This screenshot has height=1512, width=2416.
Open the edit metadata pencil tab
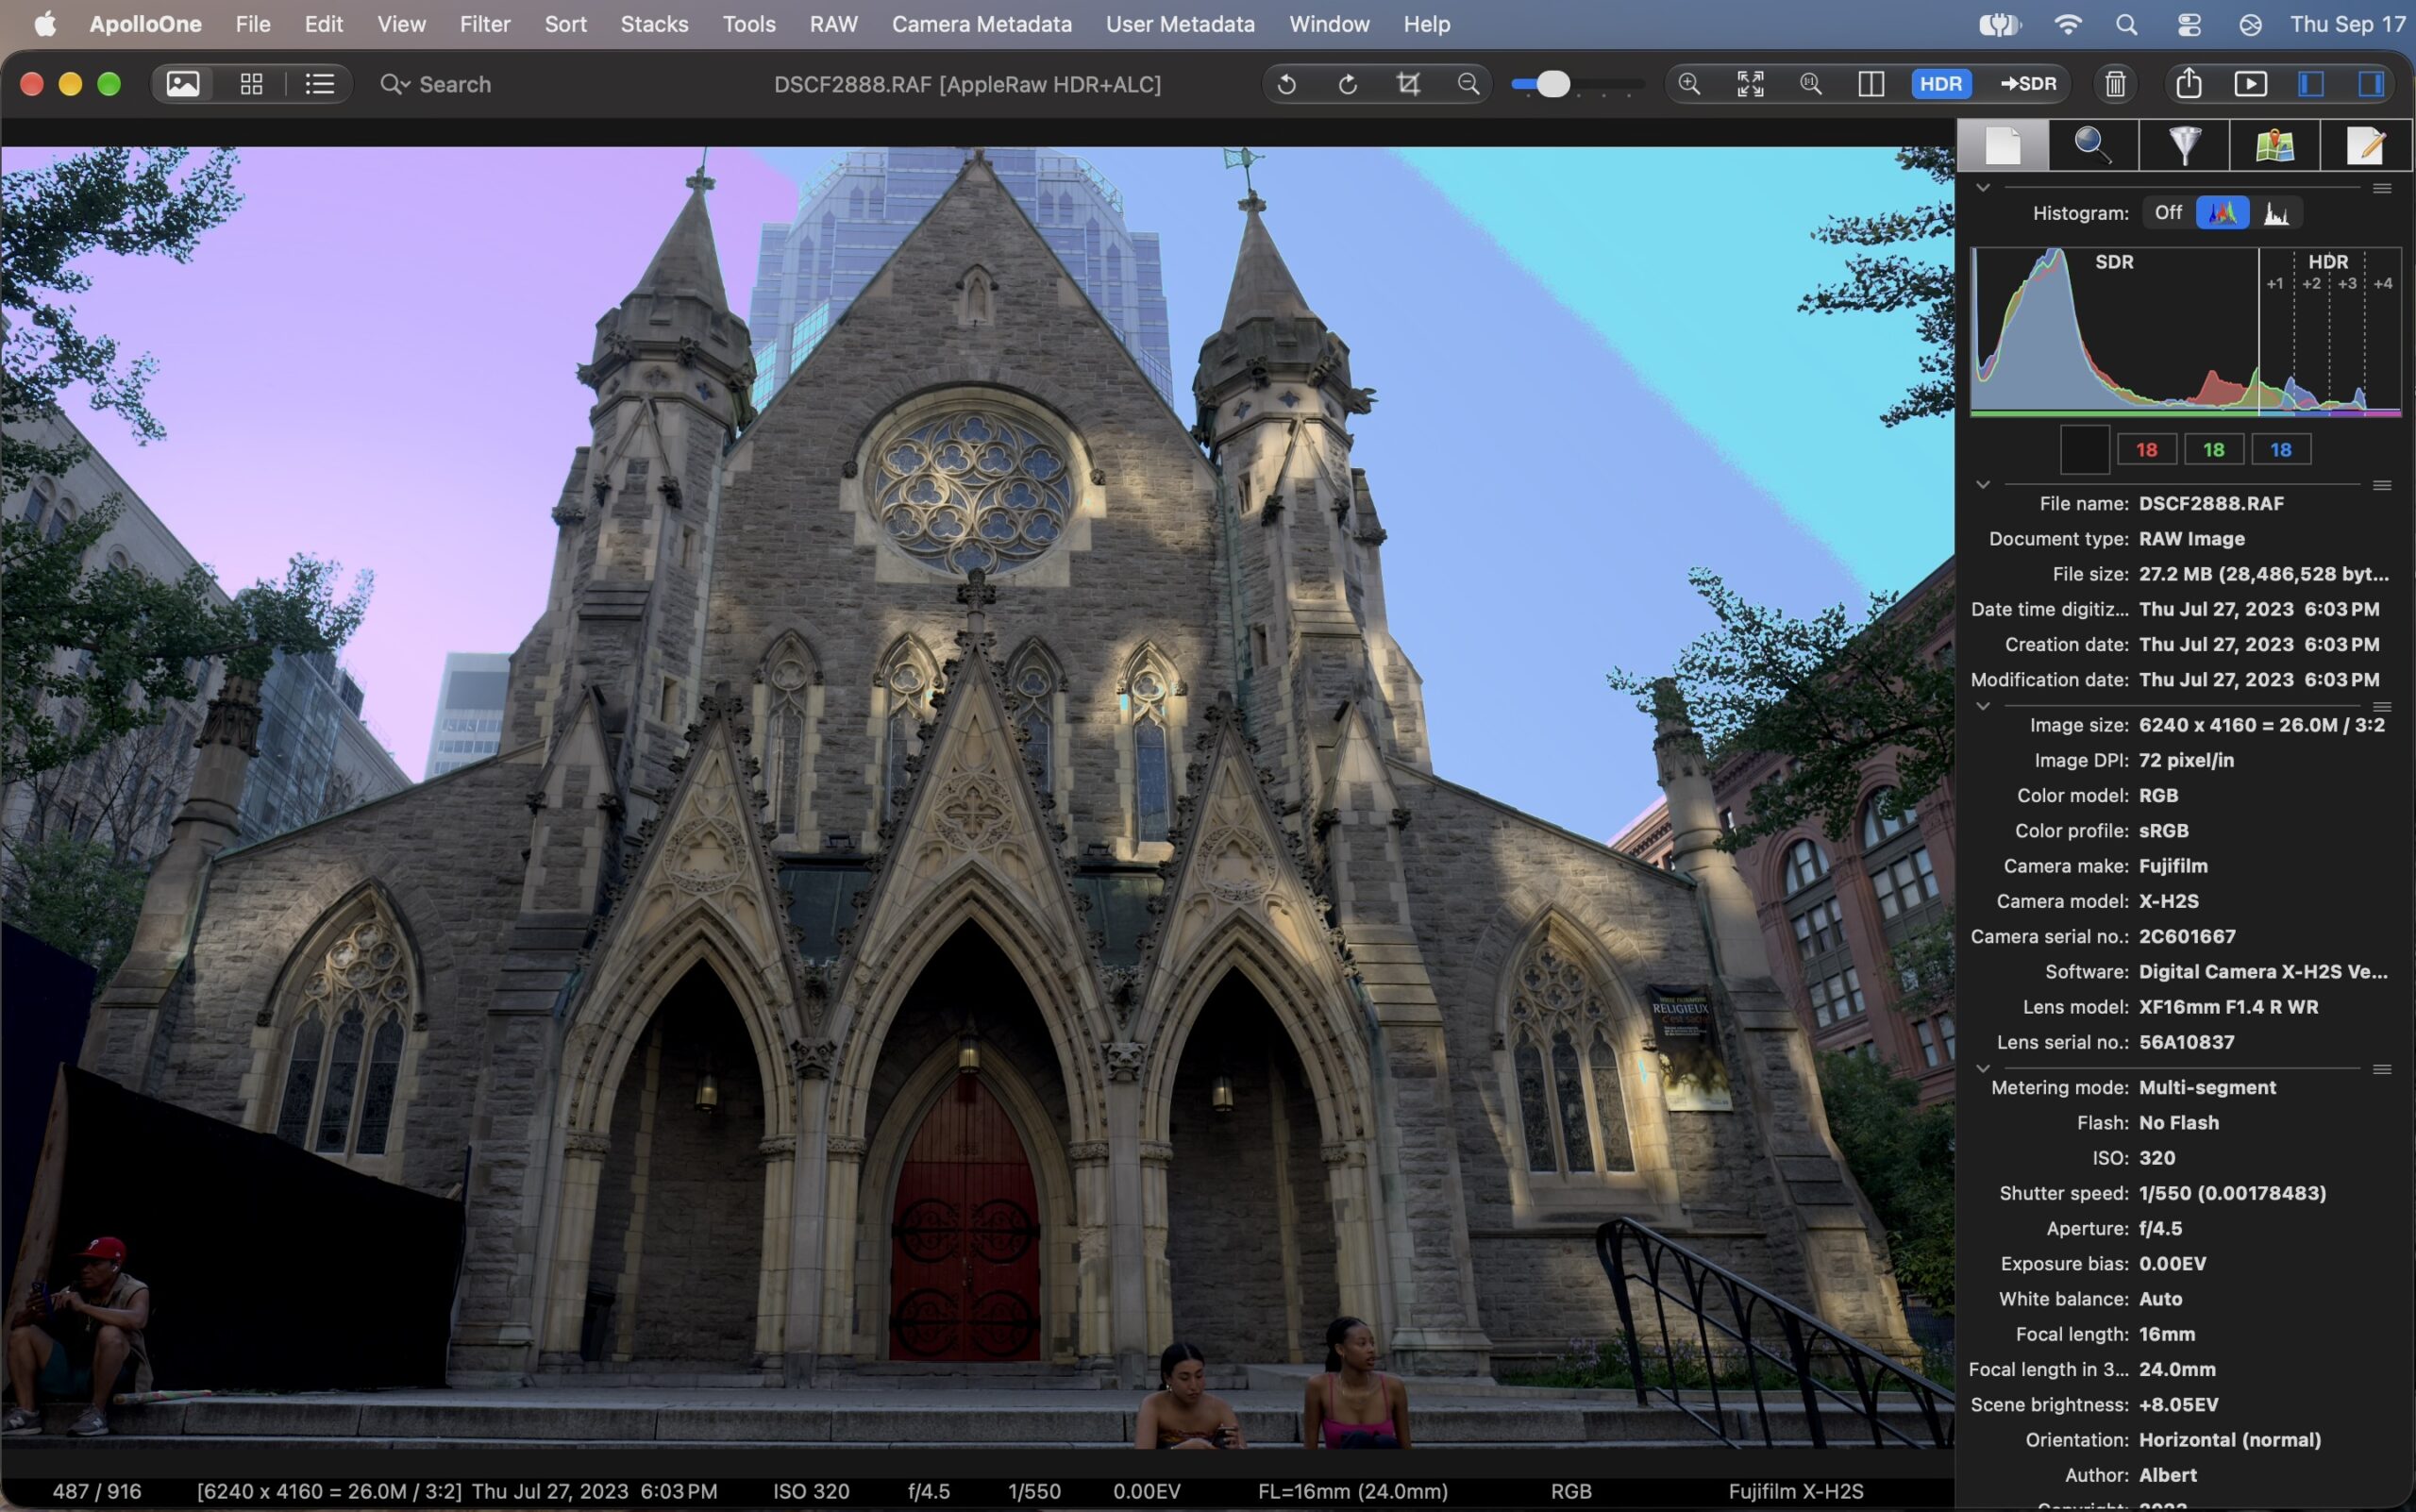coord(2365,146)
